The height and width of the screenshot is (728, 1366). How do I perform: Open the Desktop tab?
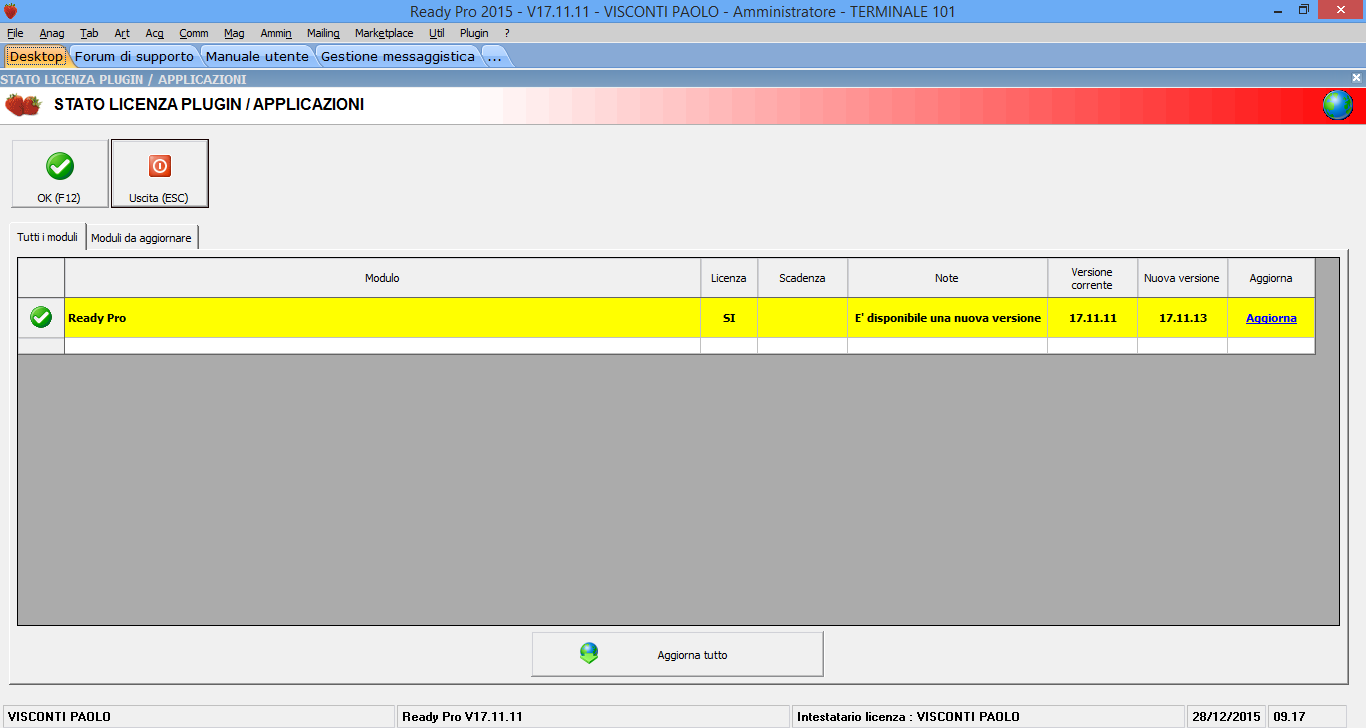(36, 56)
